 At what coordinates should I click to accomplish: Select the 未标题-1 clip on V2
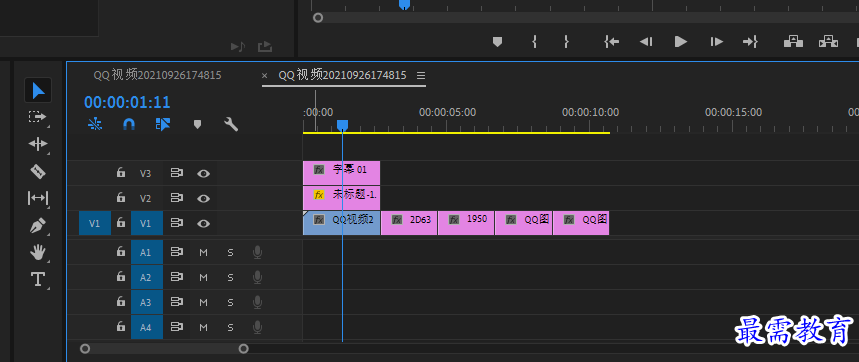[341, 198]
